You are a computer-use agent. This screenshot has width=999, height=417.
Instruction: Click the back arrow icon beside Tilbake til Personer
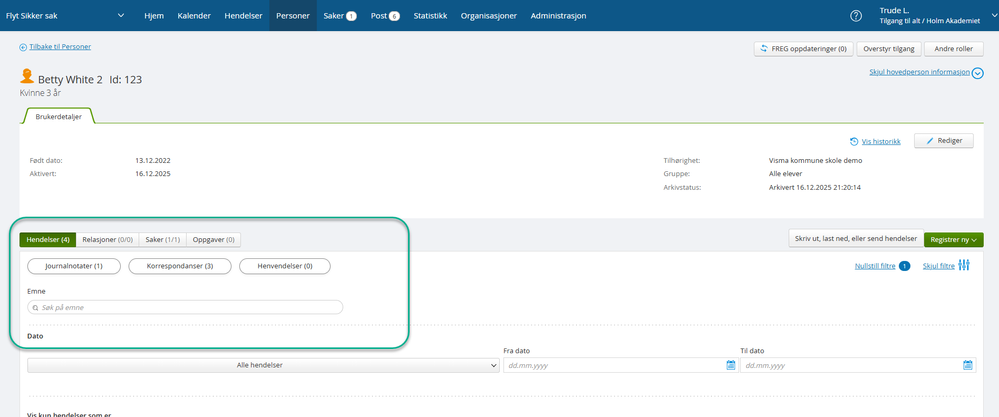point(24,47)
